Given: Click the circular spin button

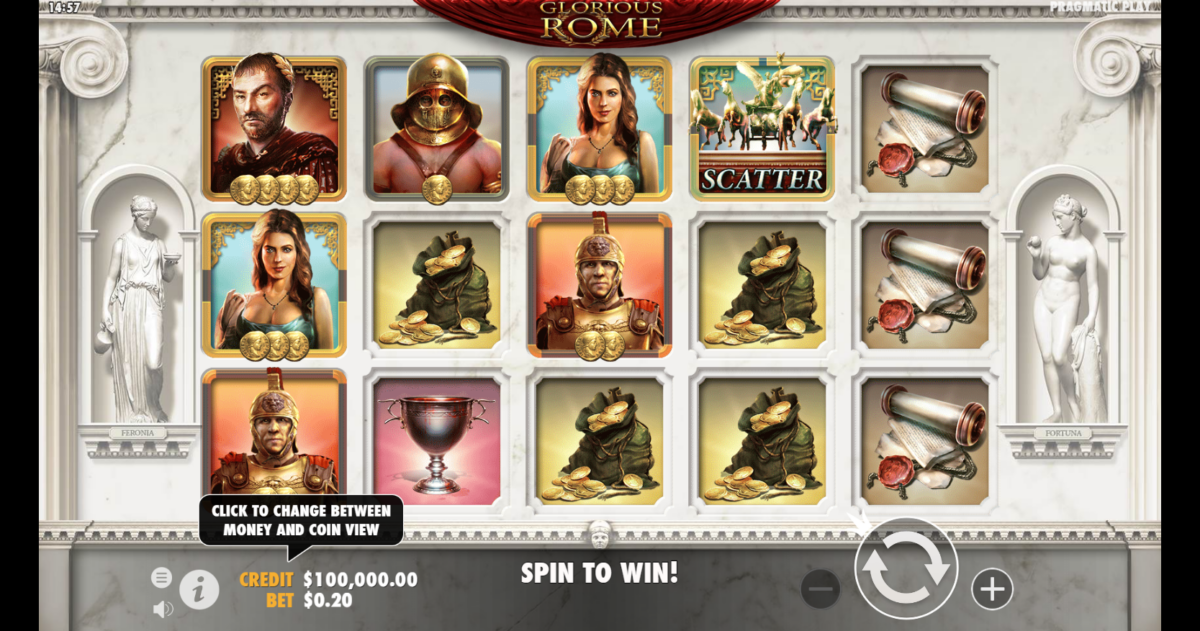Looking at the screenshot, I should 906,568.
